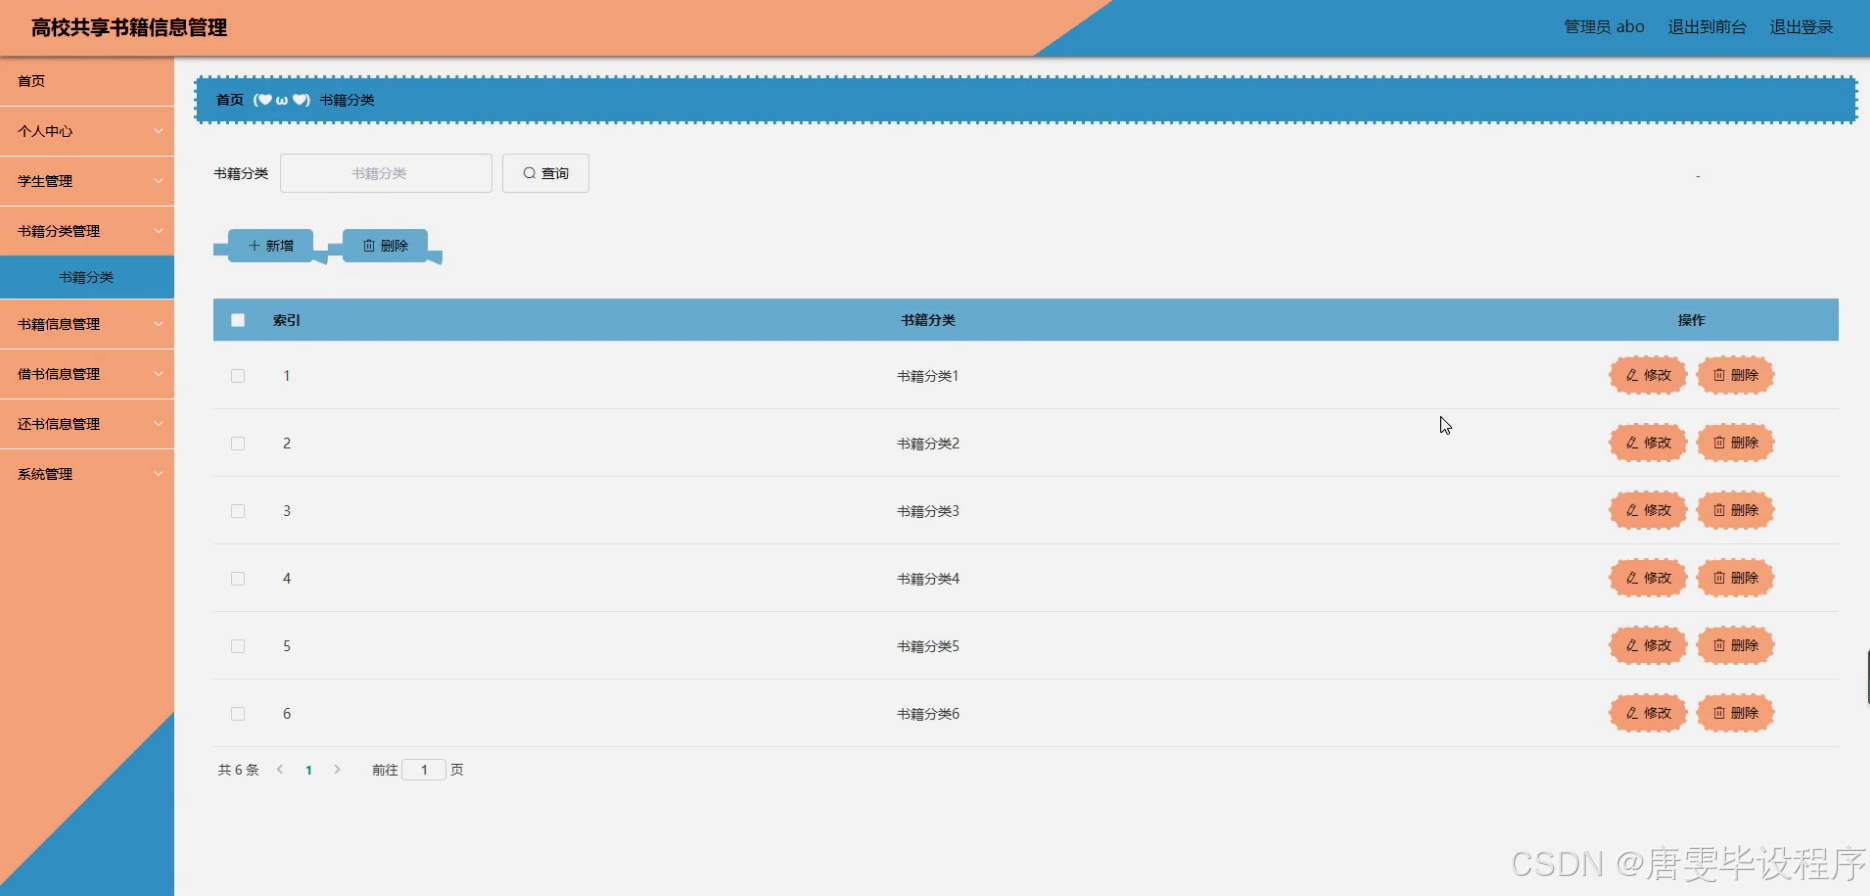Click 修改 edit button for 书籍分类5
This screenshot has width=1870, height=896.
pos(1648,645)
